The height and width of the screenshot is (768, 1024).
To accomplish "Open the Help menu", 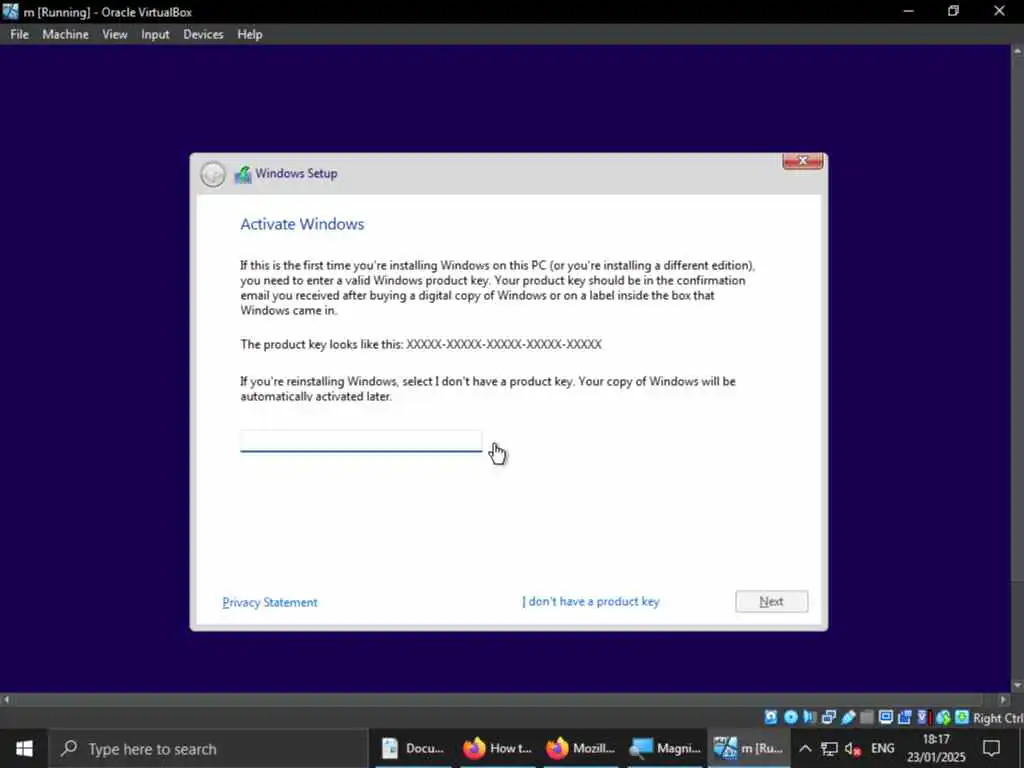I will (x=249, y=35).
